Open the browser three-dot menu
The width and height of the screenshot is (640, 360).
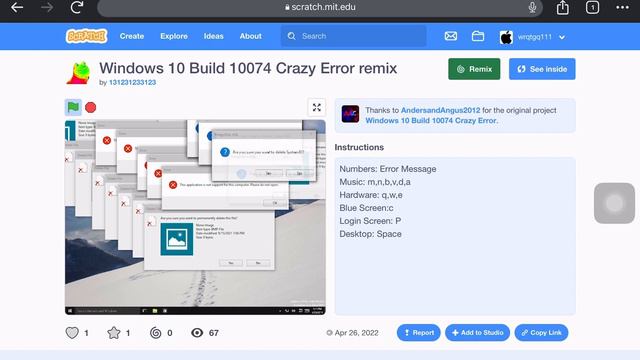(x=622, y=7)
